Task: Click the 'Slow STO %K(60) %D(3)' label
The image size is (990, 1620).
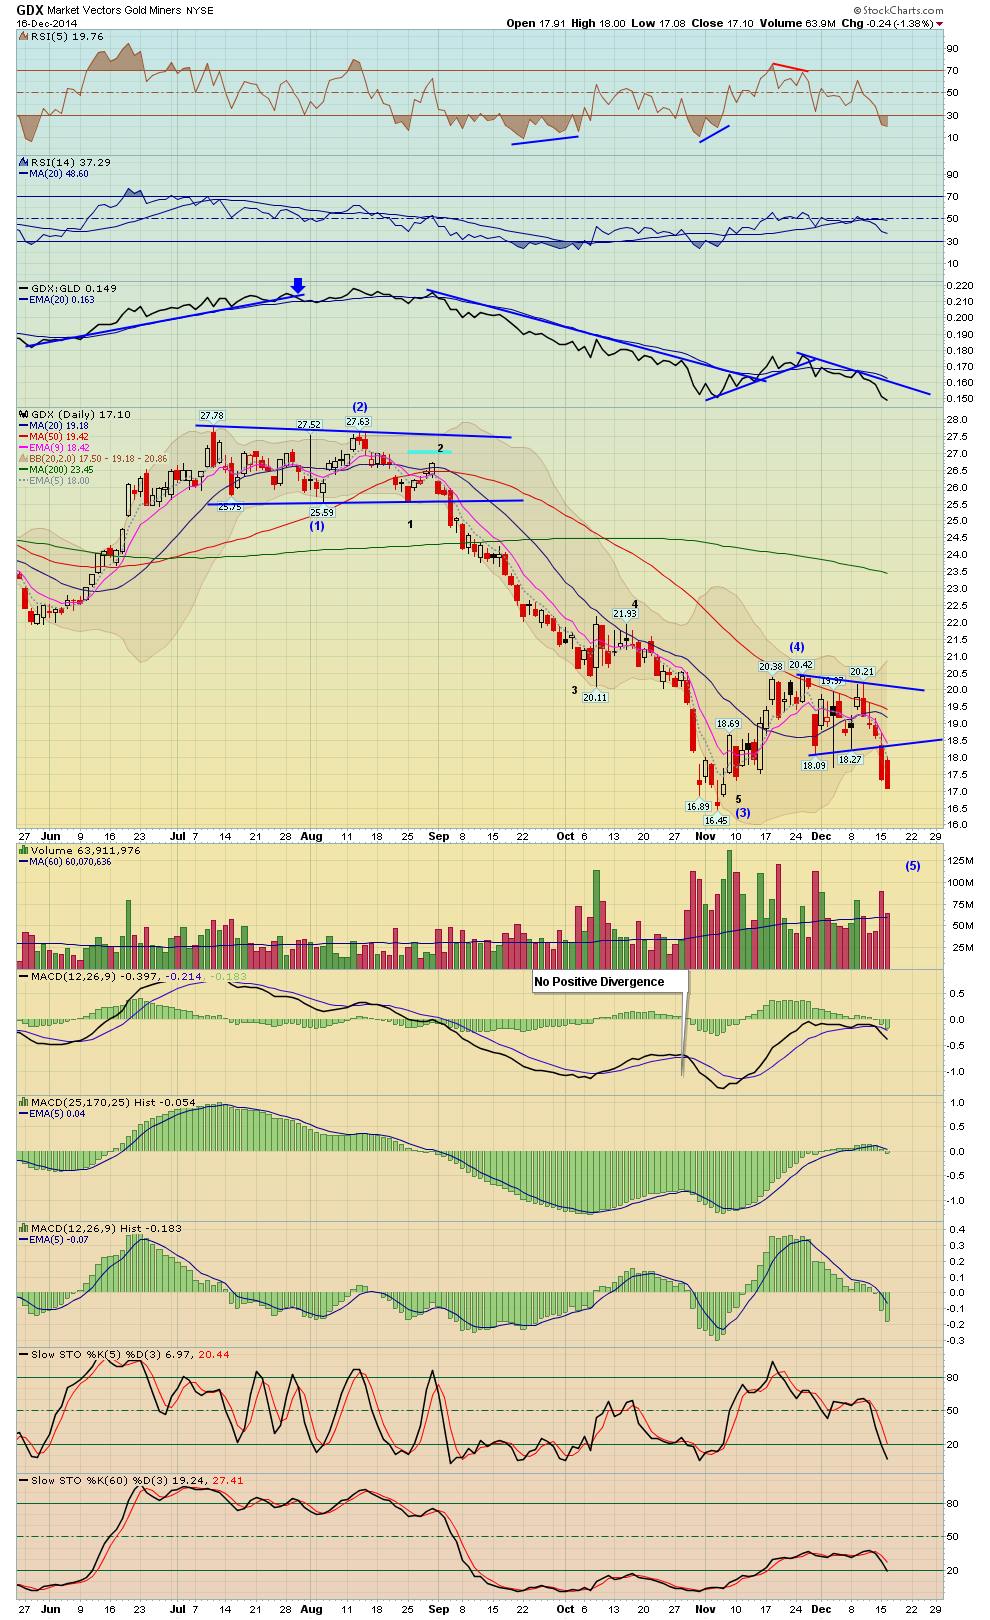Action: tap(99, 1480)
